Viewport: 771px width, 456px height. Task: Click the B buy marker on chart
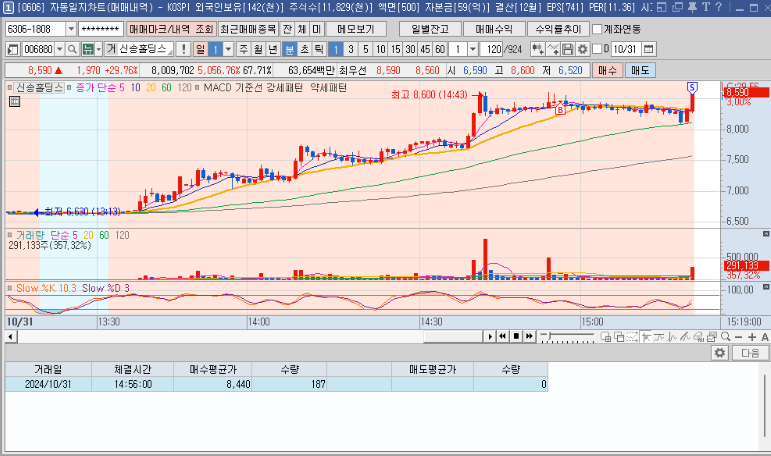(x=560, y=110)
